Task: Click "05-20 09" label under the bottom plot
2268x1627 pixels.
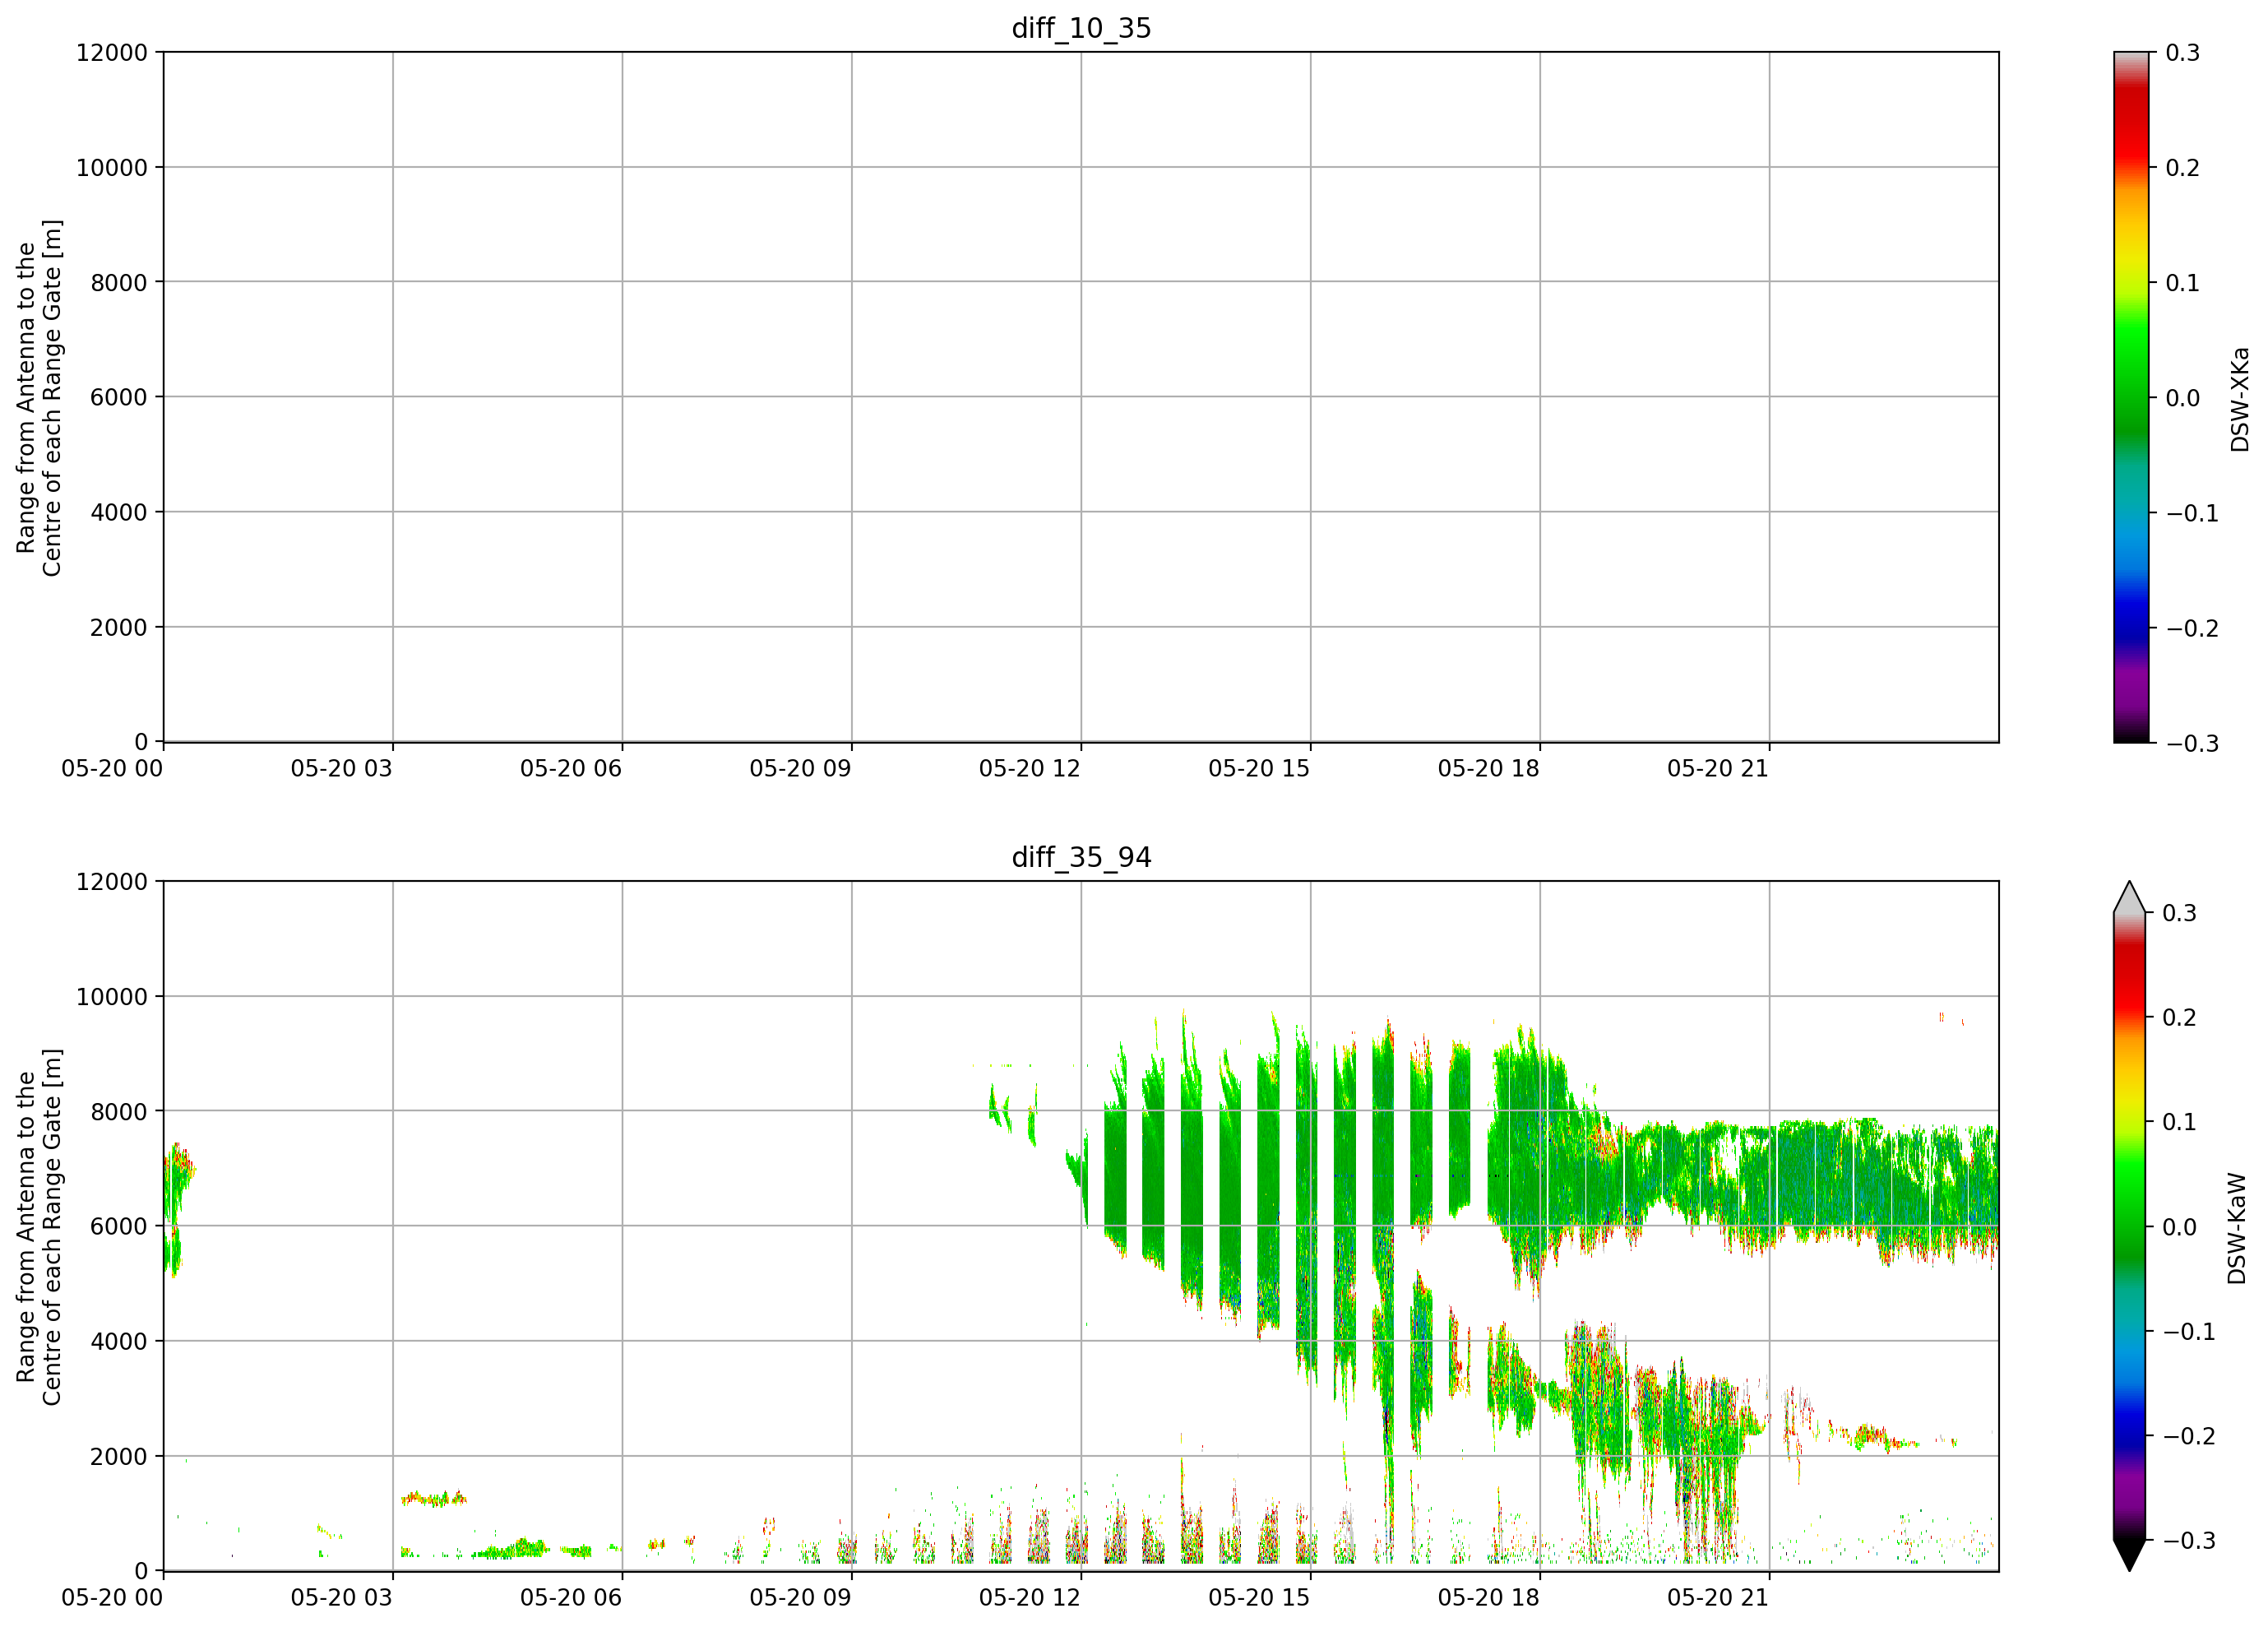Action: pyautogui.click(x=801, y=1597)
